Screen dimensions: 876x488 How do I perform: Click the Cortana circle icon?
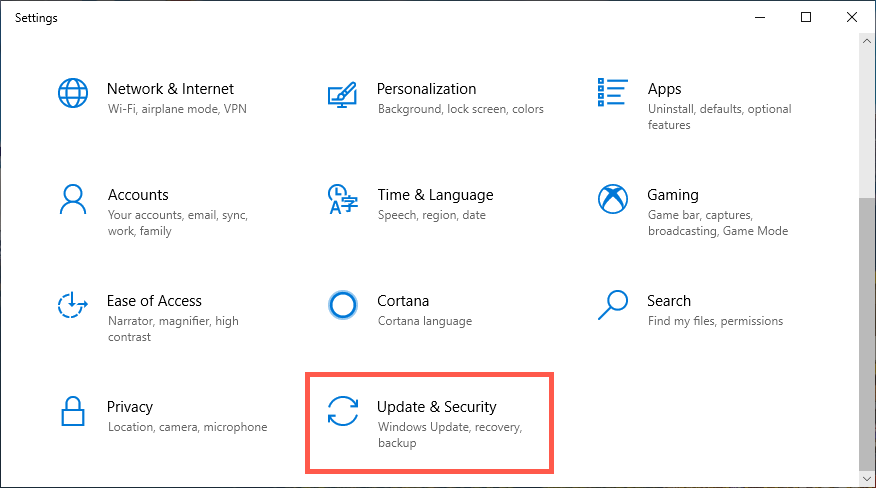pos(343,305)
